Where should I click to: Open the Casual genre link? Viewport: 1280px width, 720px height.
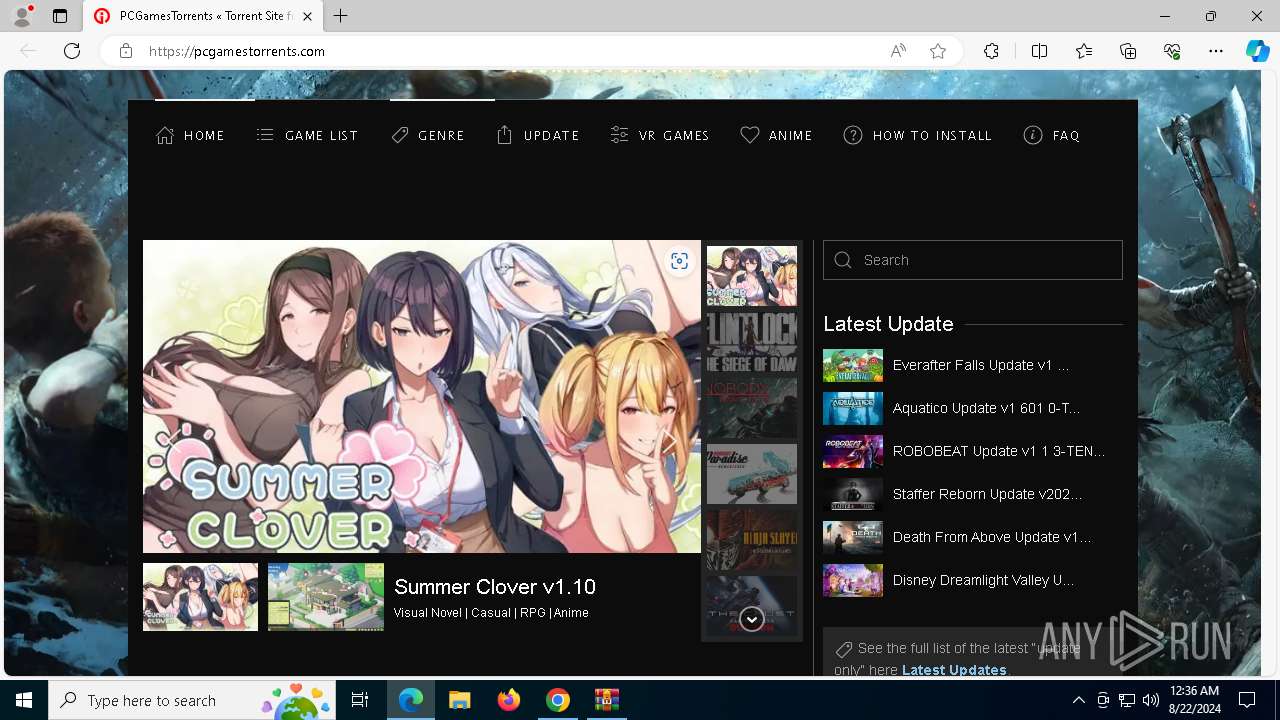pos(491,613)
